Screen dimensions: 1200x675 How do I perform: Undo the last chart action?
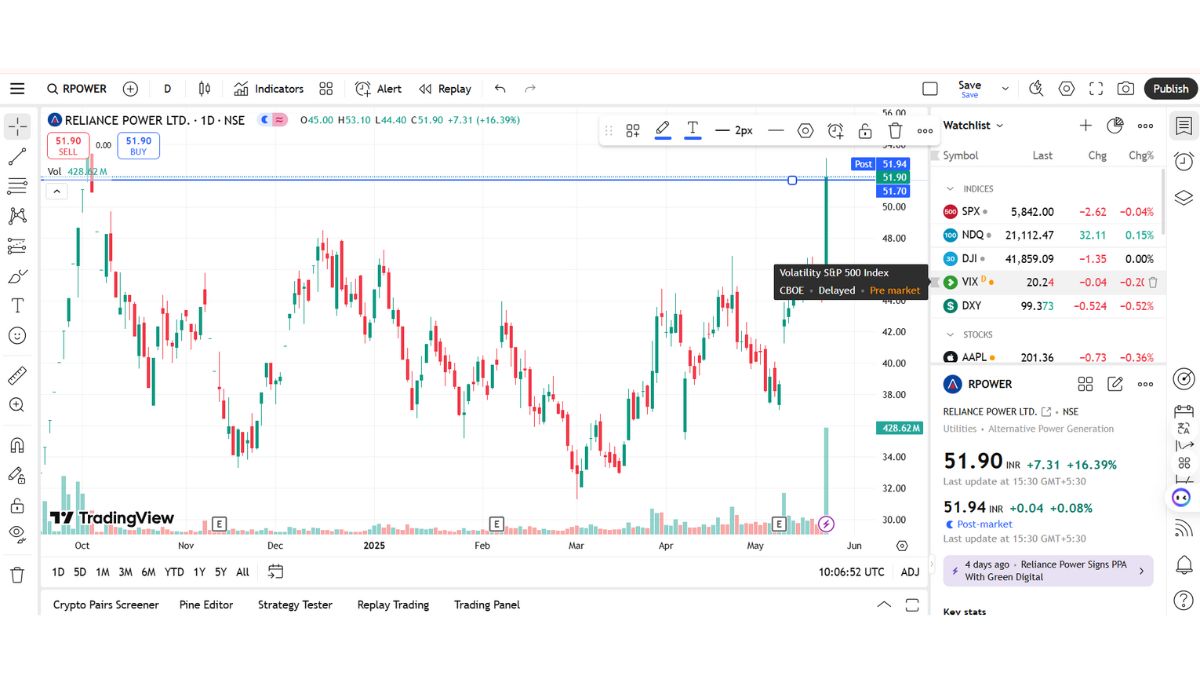500,89
